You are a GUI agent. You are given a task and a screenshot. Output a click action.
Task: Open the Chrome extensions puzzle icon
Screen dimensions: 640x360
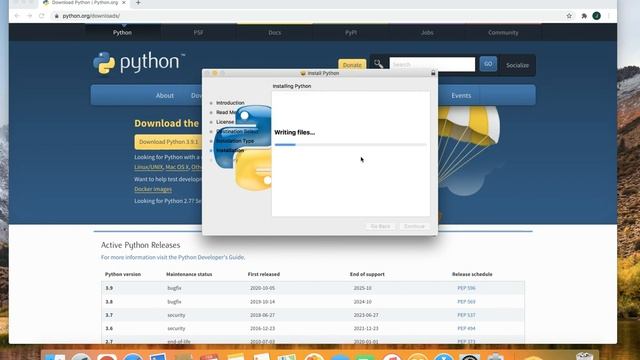click(584, 16)
